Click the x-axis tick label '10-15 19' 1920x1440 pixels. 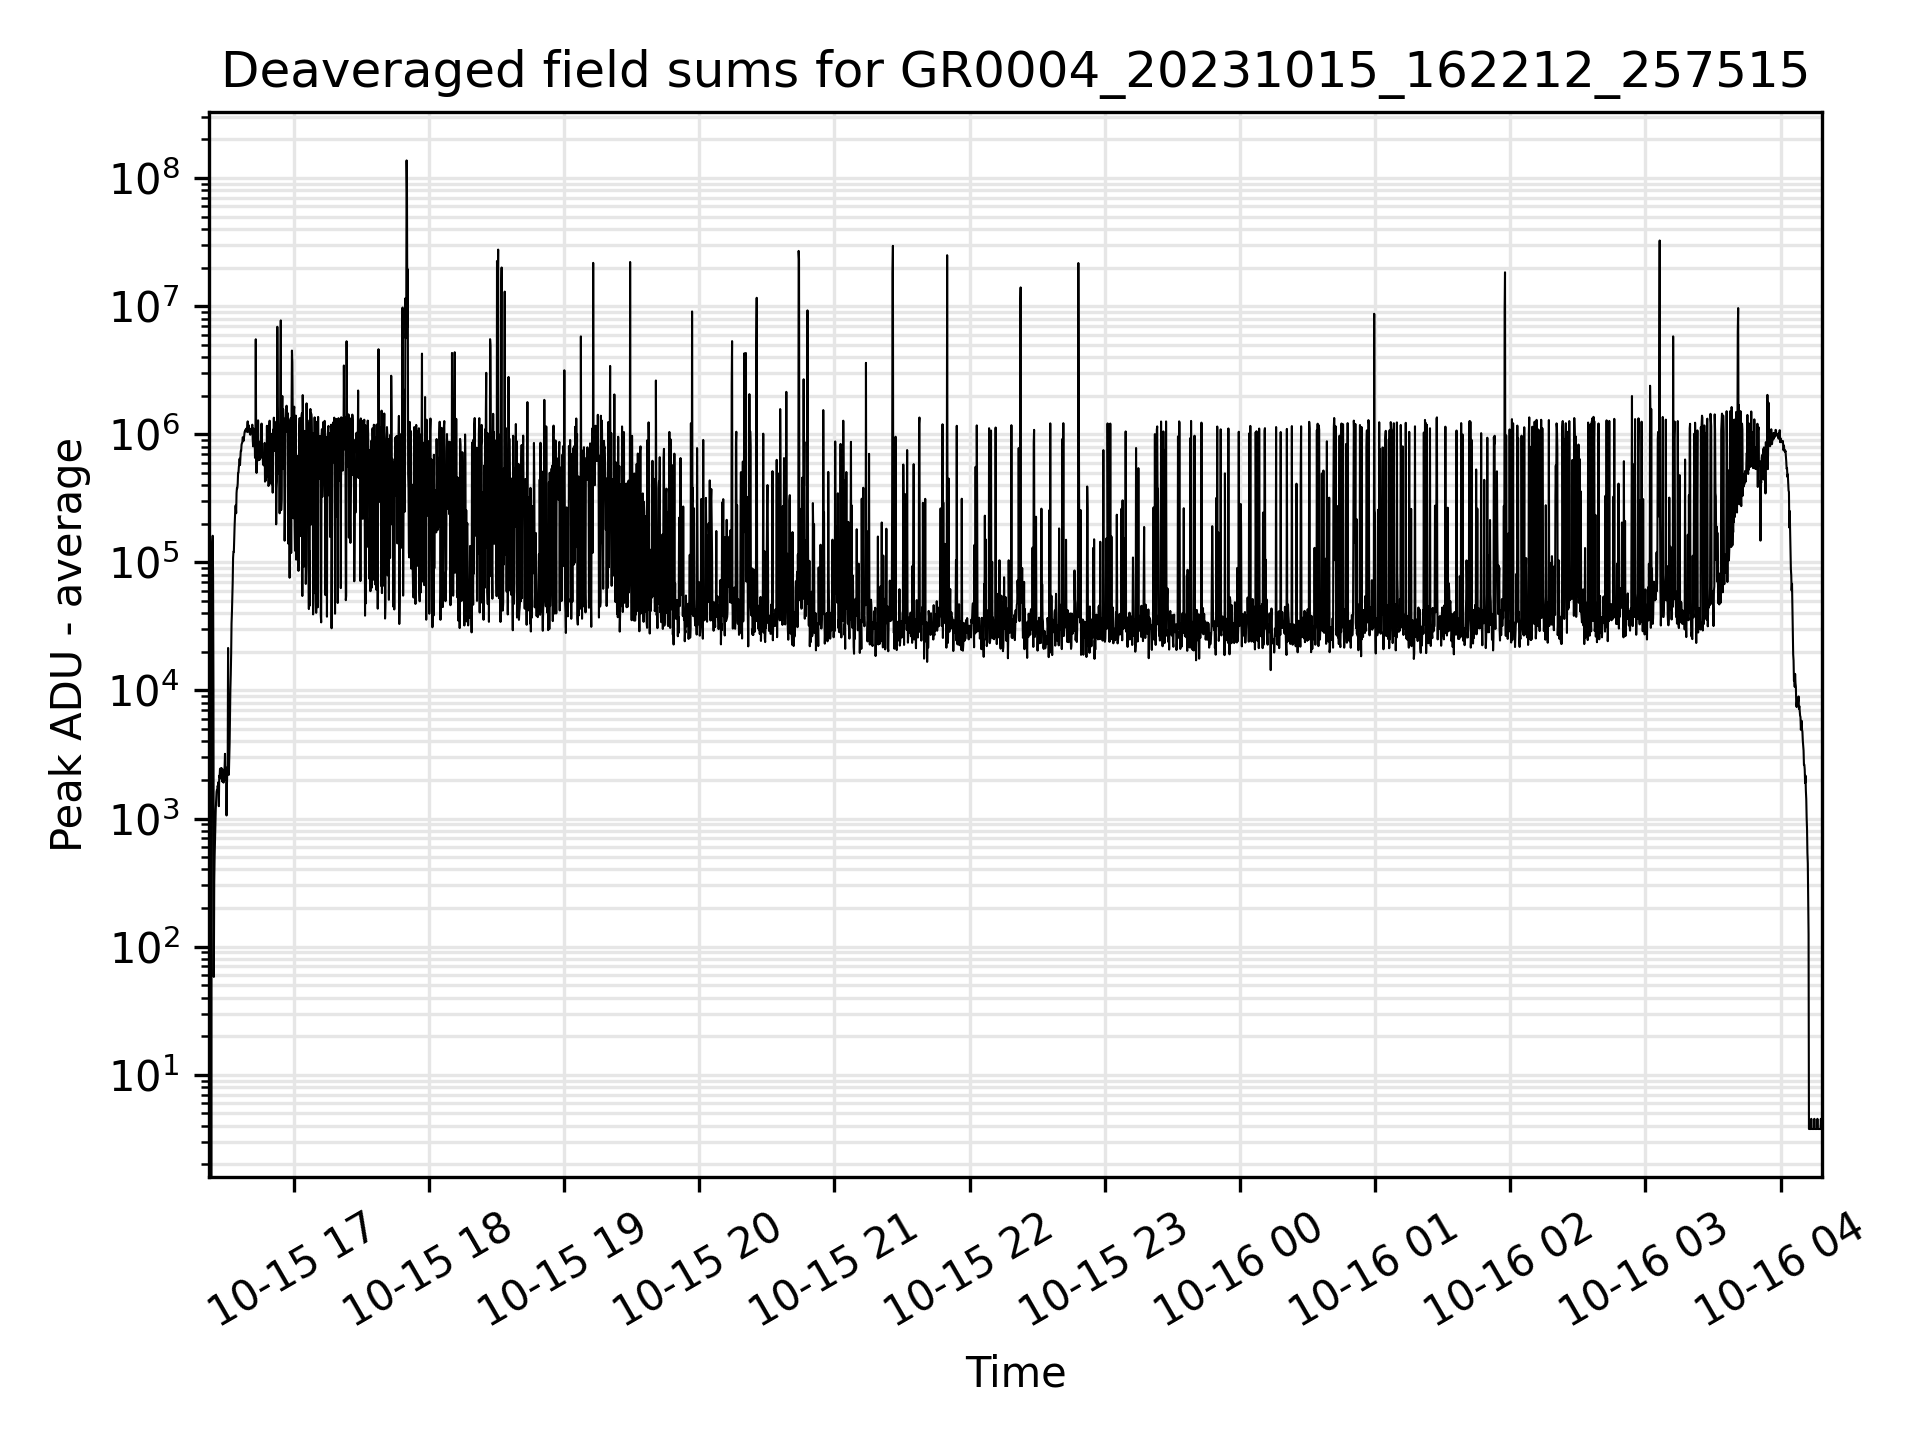click(563, 1266)
